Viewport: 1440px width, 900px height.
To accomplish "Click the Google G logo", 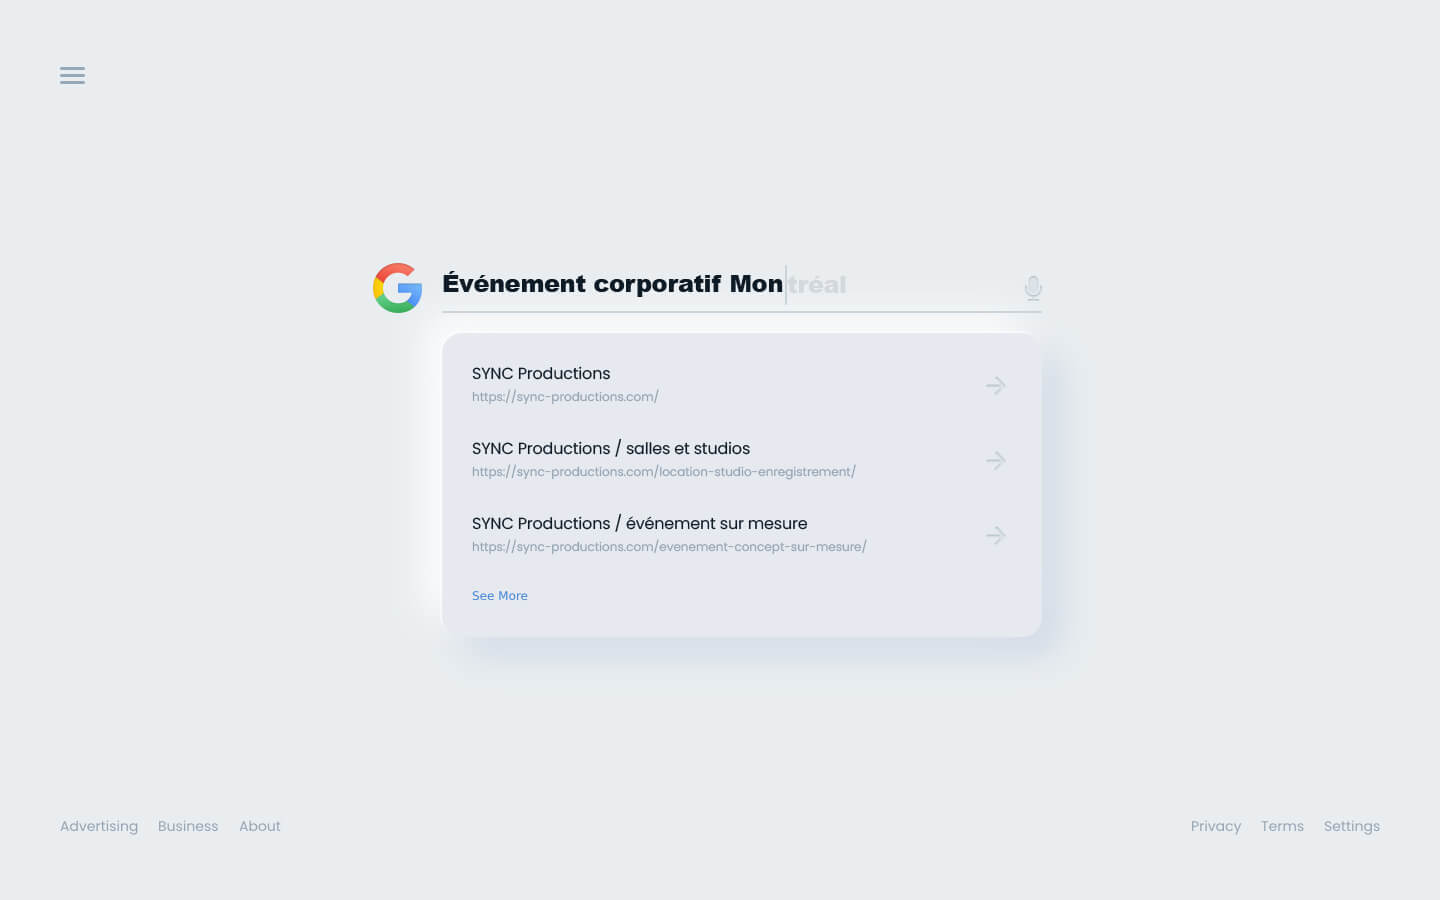I will (397, 288).
